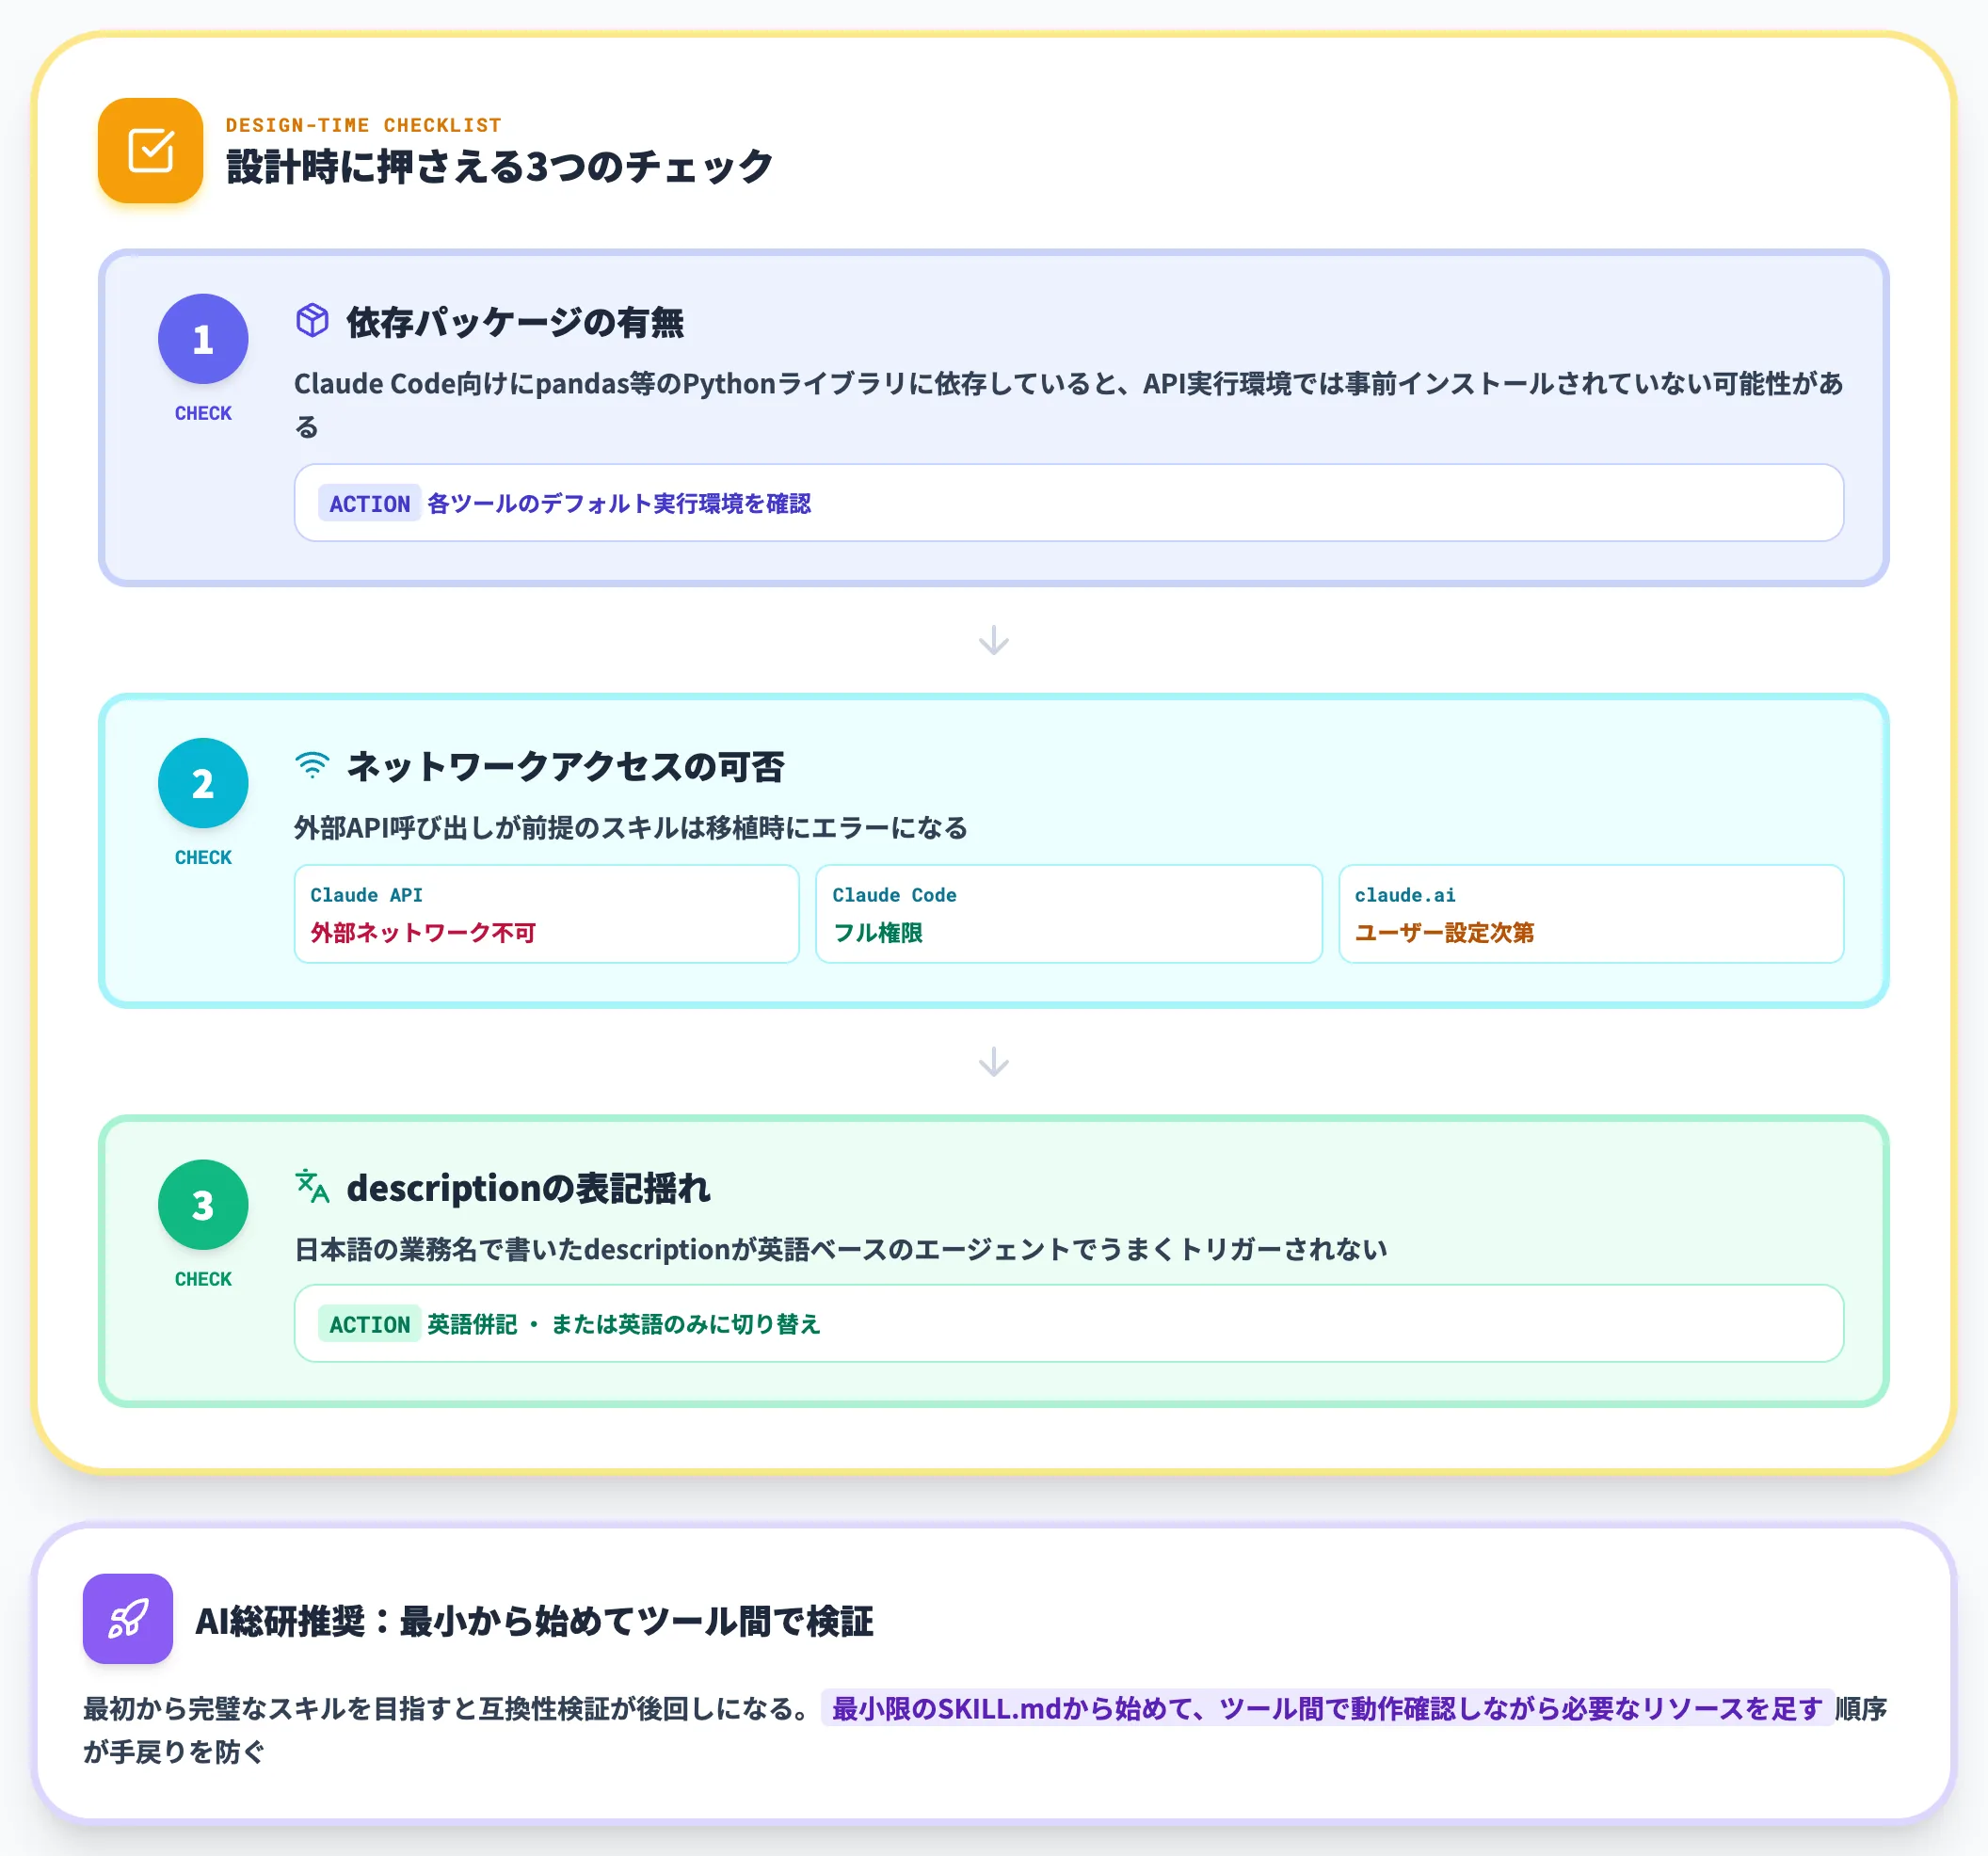Click the green number 3 circle
The image size is (1988, 1856).
[203, 1205]
